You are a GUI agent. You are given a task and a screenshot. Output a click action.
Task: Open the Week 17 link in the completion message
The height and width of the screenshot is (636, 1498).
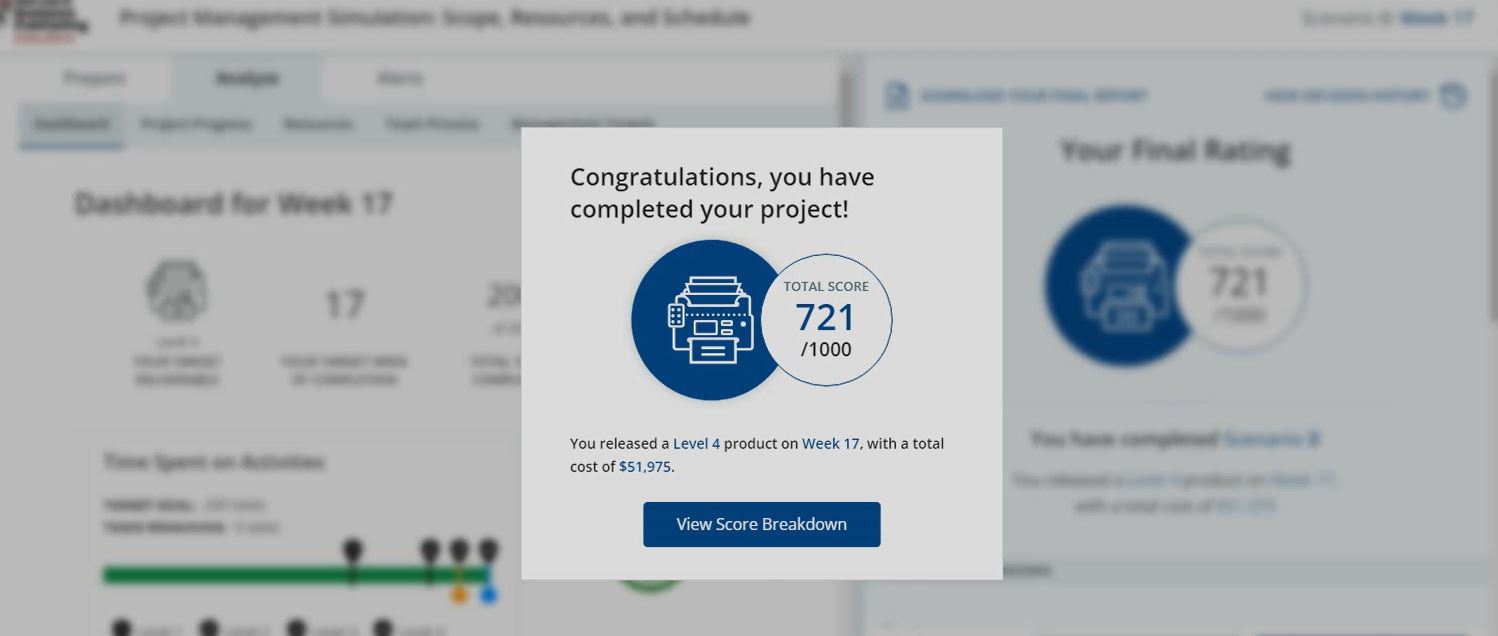coord(830,443)
